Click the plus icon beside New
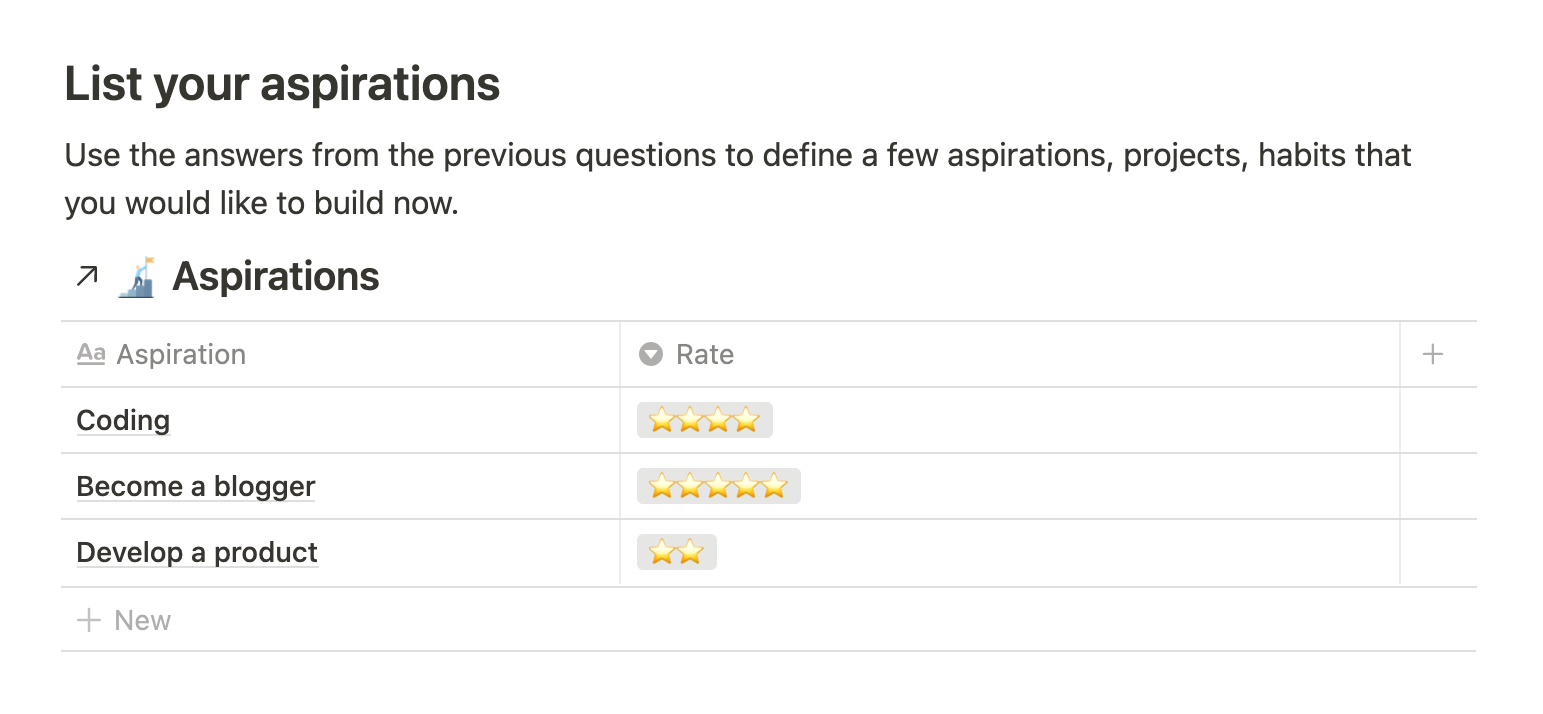1543x714 pixels. coord(89,620)
